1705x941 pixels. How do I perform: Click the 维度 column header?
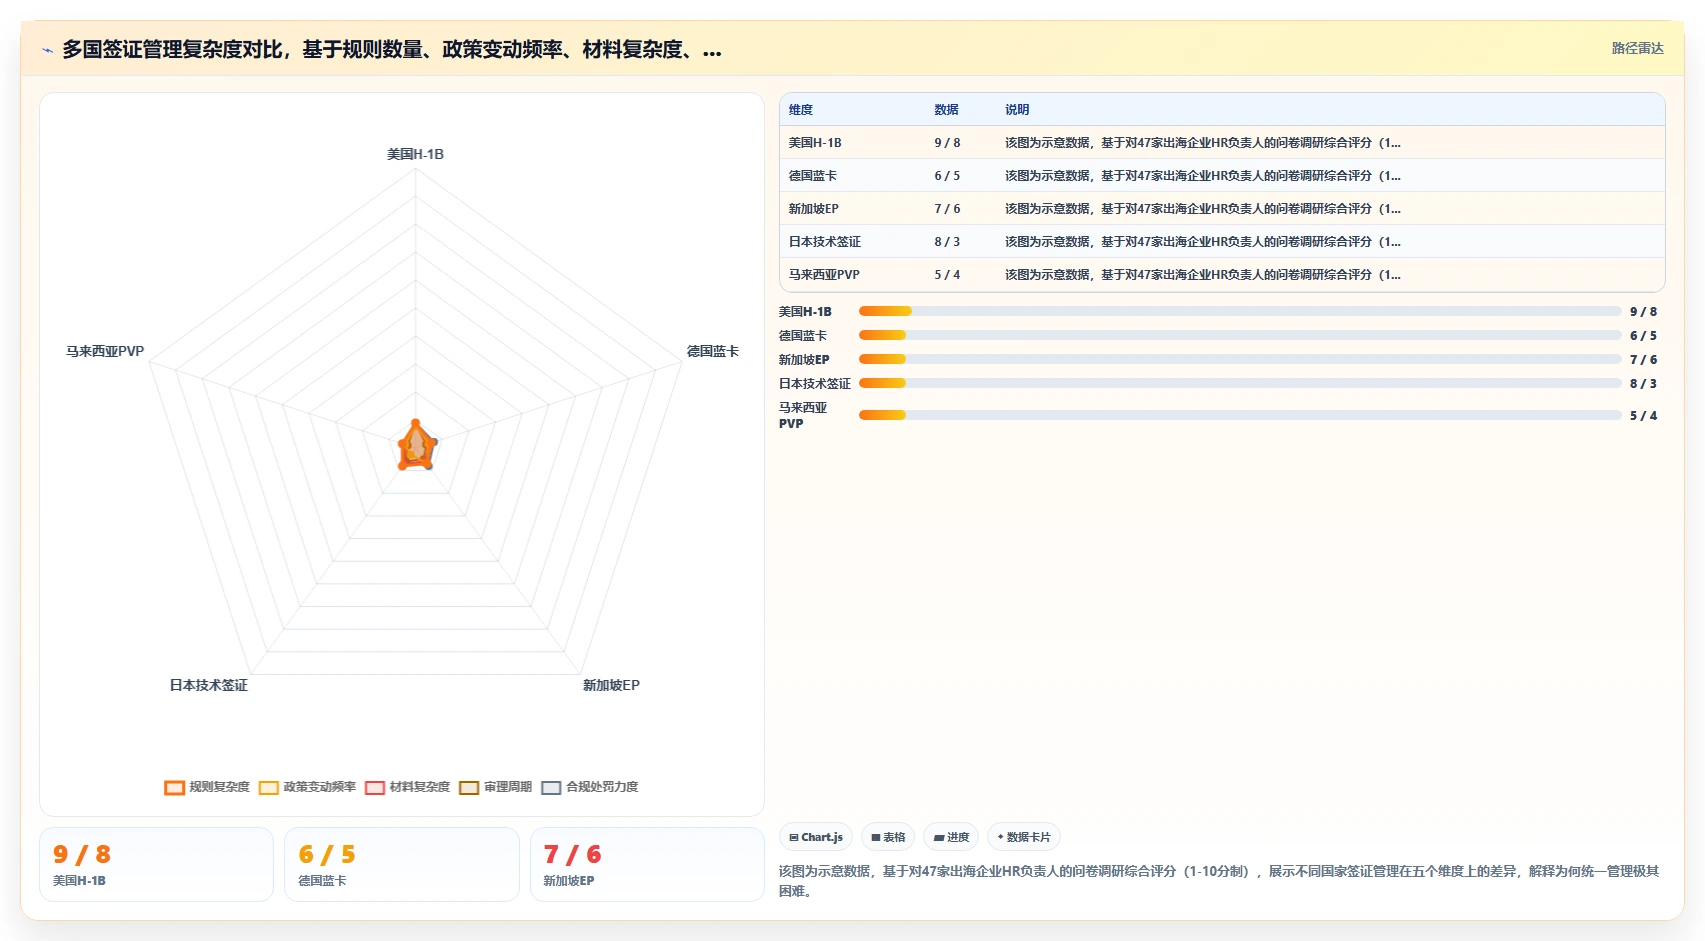[800, 110]
